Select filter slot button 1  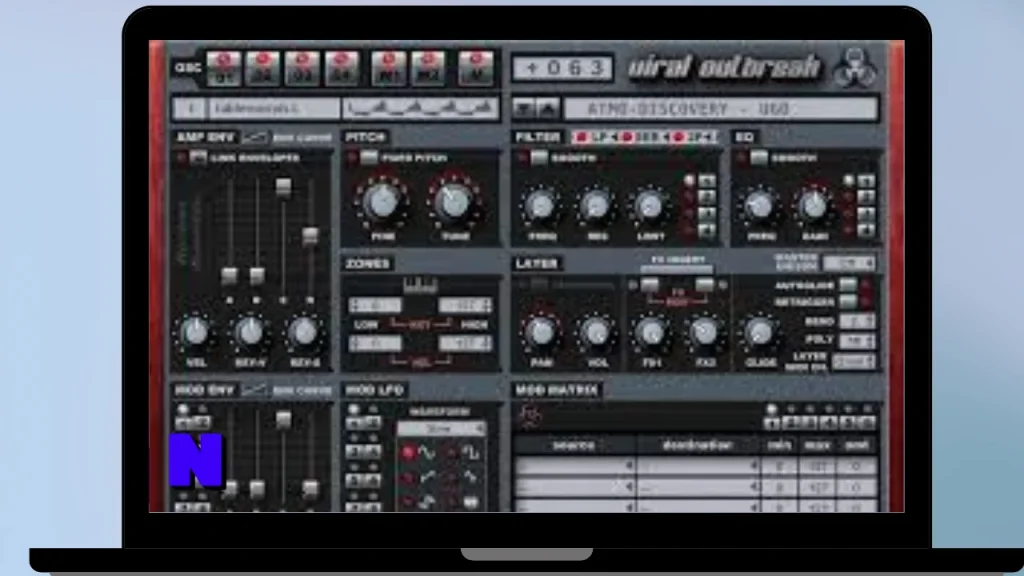pos(707,181)
